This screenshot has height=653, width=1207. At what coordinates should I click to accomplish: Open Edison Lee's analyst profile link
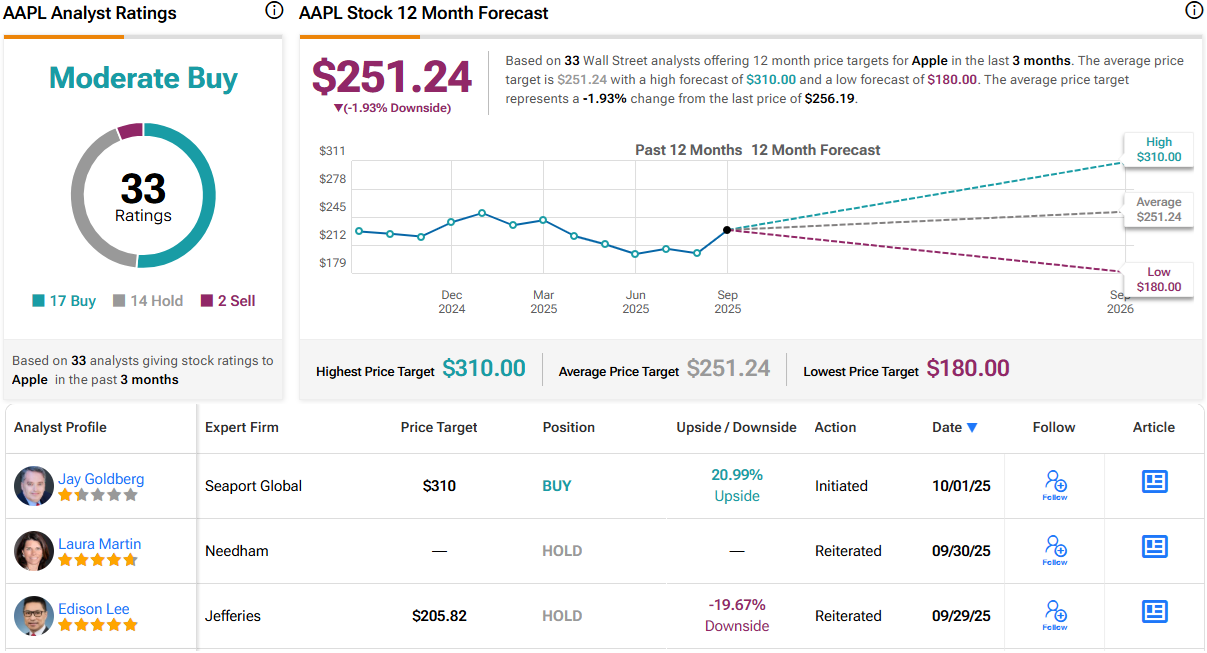[x=93, y=609]
